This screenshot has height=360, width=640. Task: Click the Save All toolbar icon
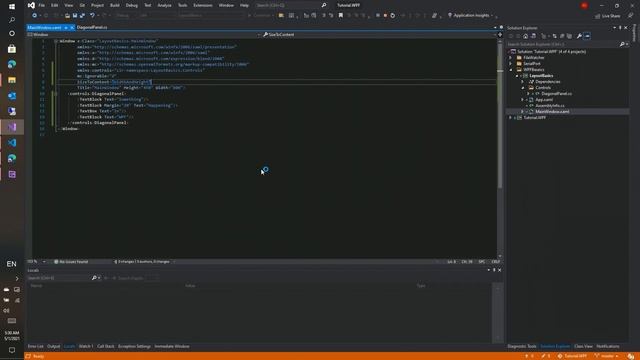[82, 16]
